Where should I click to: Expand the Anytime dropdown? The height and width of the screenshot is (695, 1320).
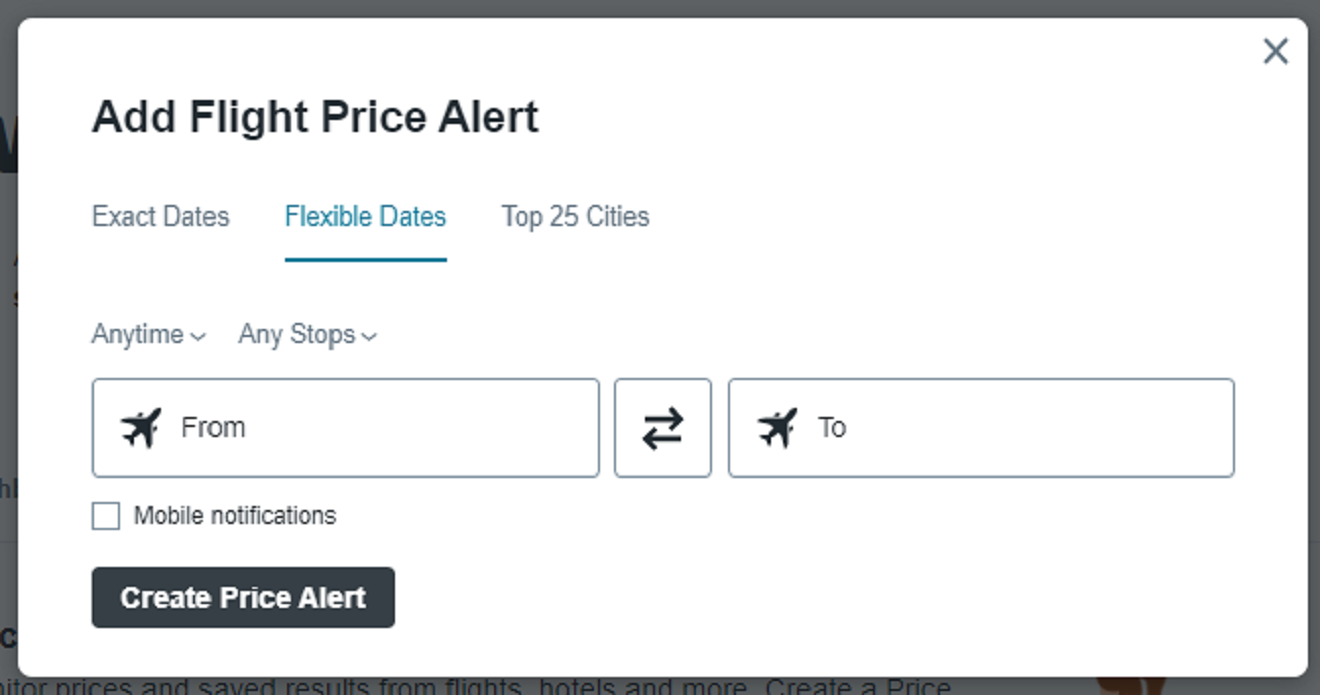(x=138, y=334)
